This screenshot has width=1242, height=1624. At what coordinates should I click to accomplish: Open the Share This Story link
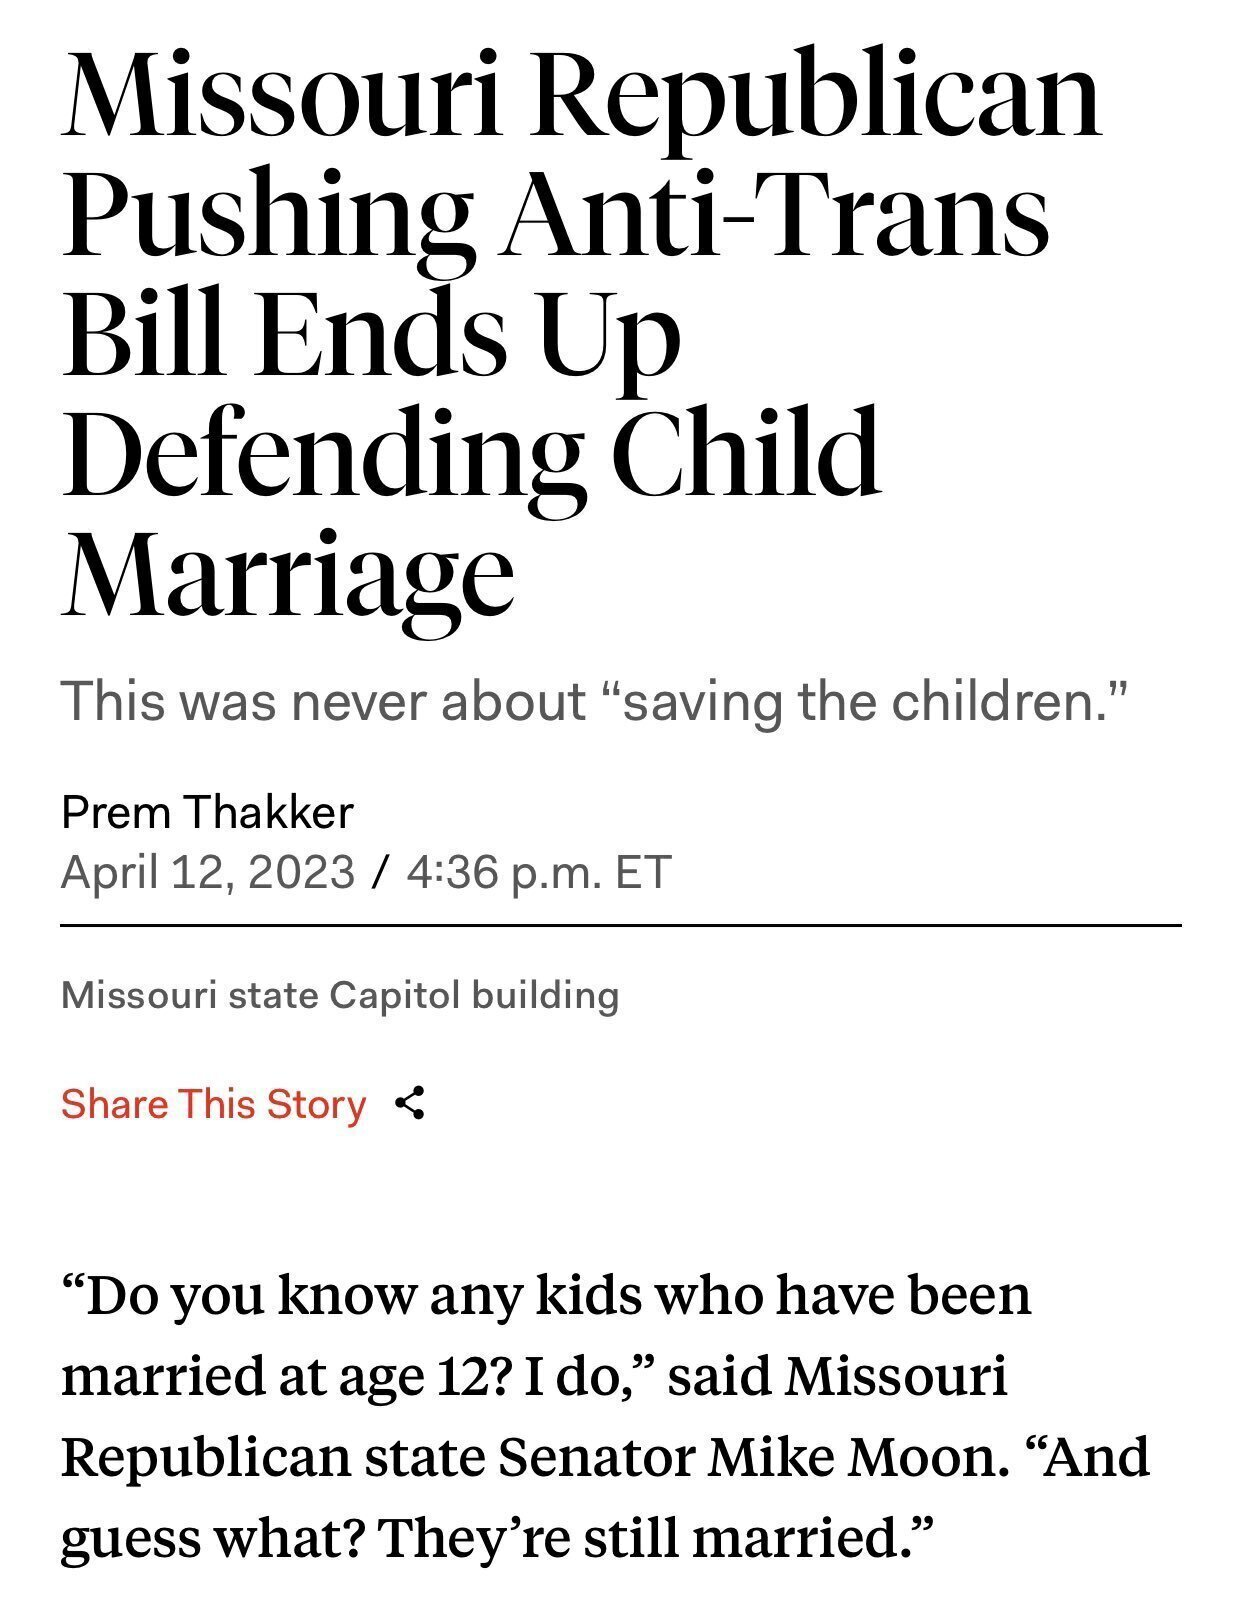pos(214,1104)
